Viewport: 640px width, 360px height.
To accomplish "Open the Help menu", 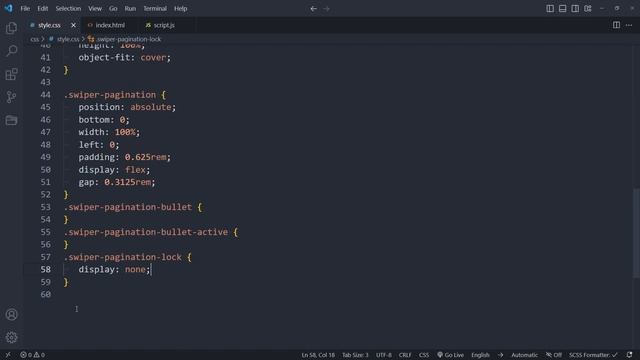I will [x=180, y=9].
